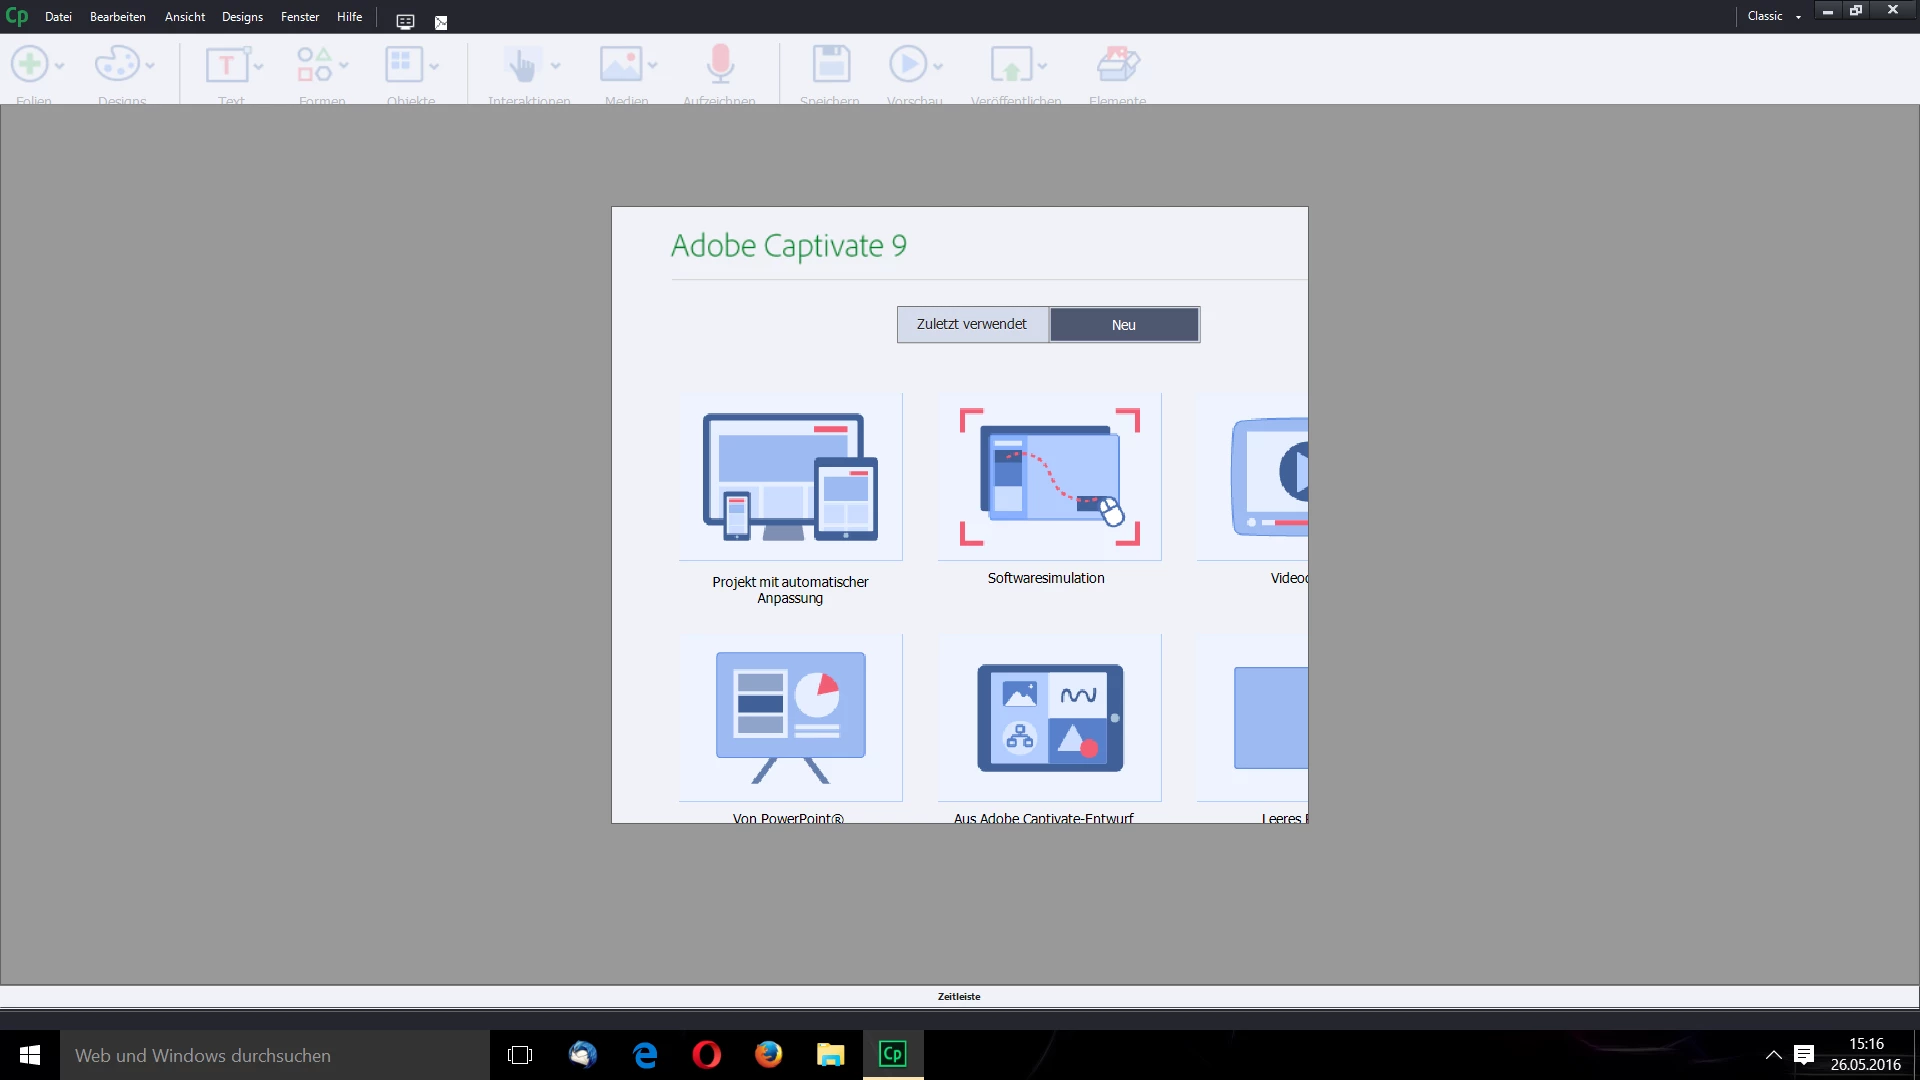Screen dimensions: 1920x1080
Task: Expand the Classic workspace dropdown
Action: 1797,17
